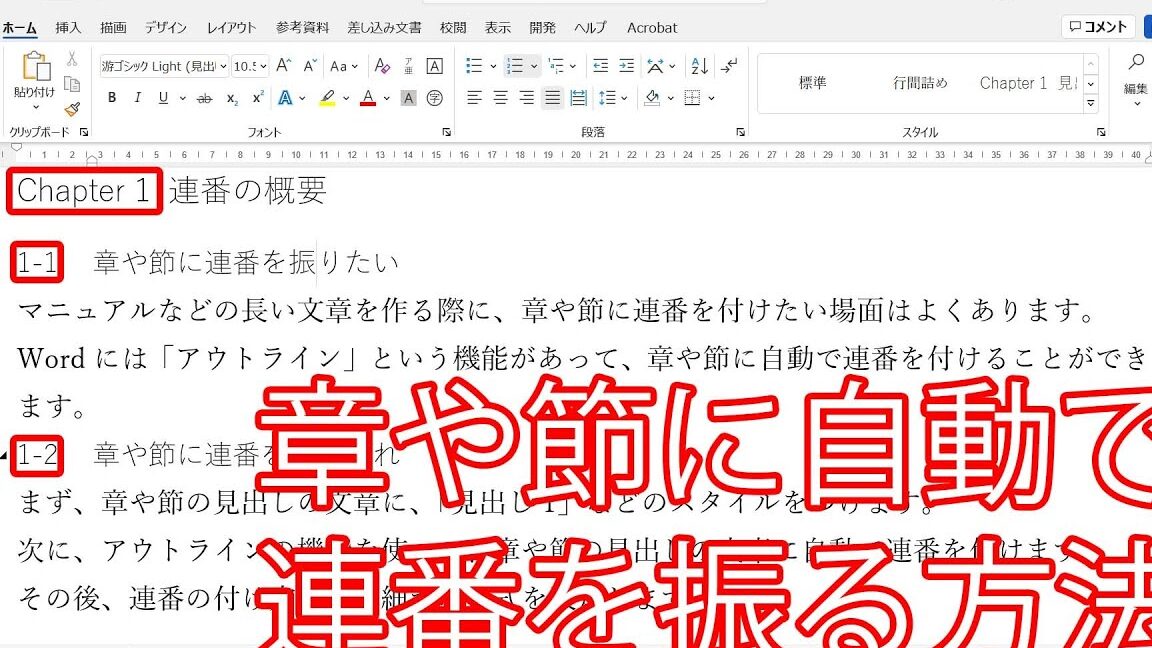Open underline style dropdown arrow
1152x648 pixels.
[182, 98]
